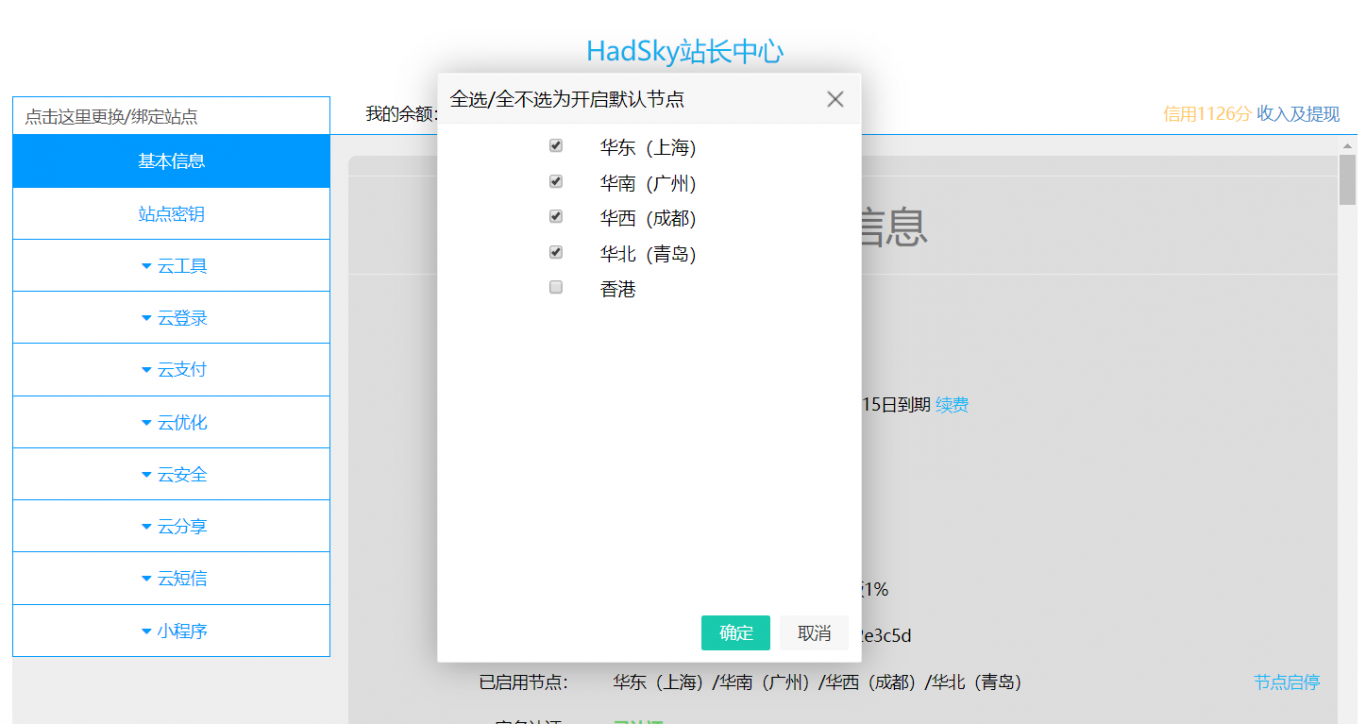Screen dimensions: 1366x724
Task: Click the 我的余额 label
Action: 401,114
